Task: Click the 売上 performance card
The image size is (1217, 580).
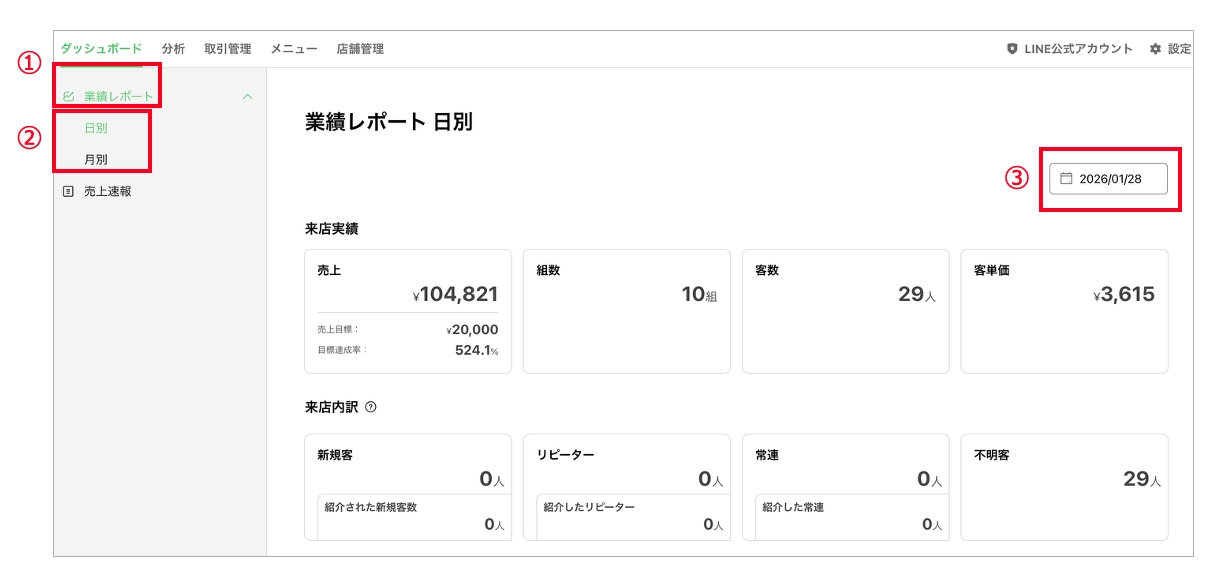Action: pyautogui.click(x=406, y=310)
